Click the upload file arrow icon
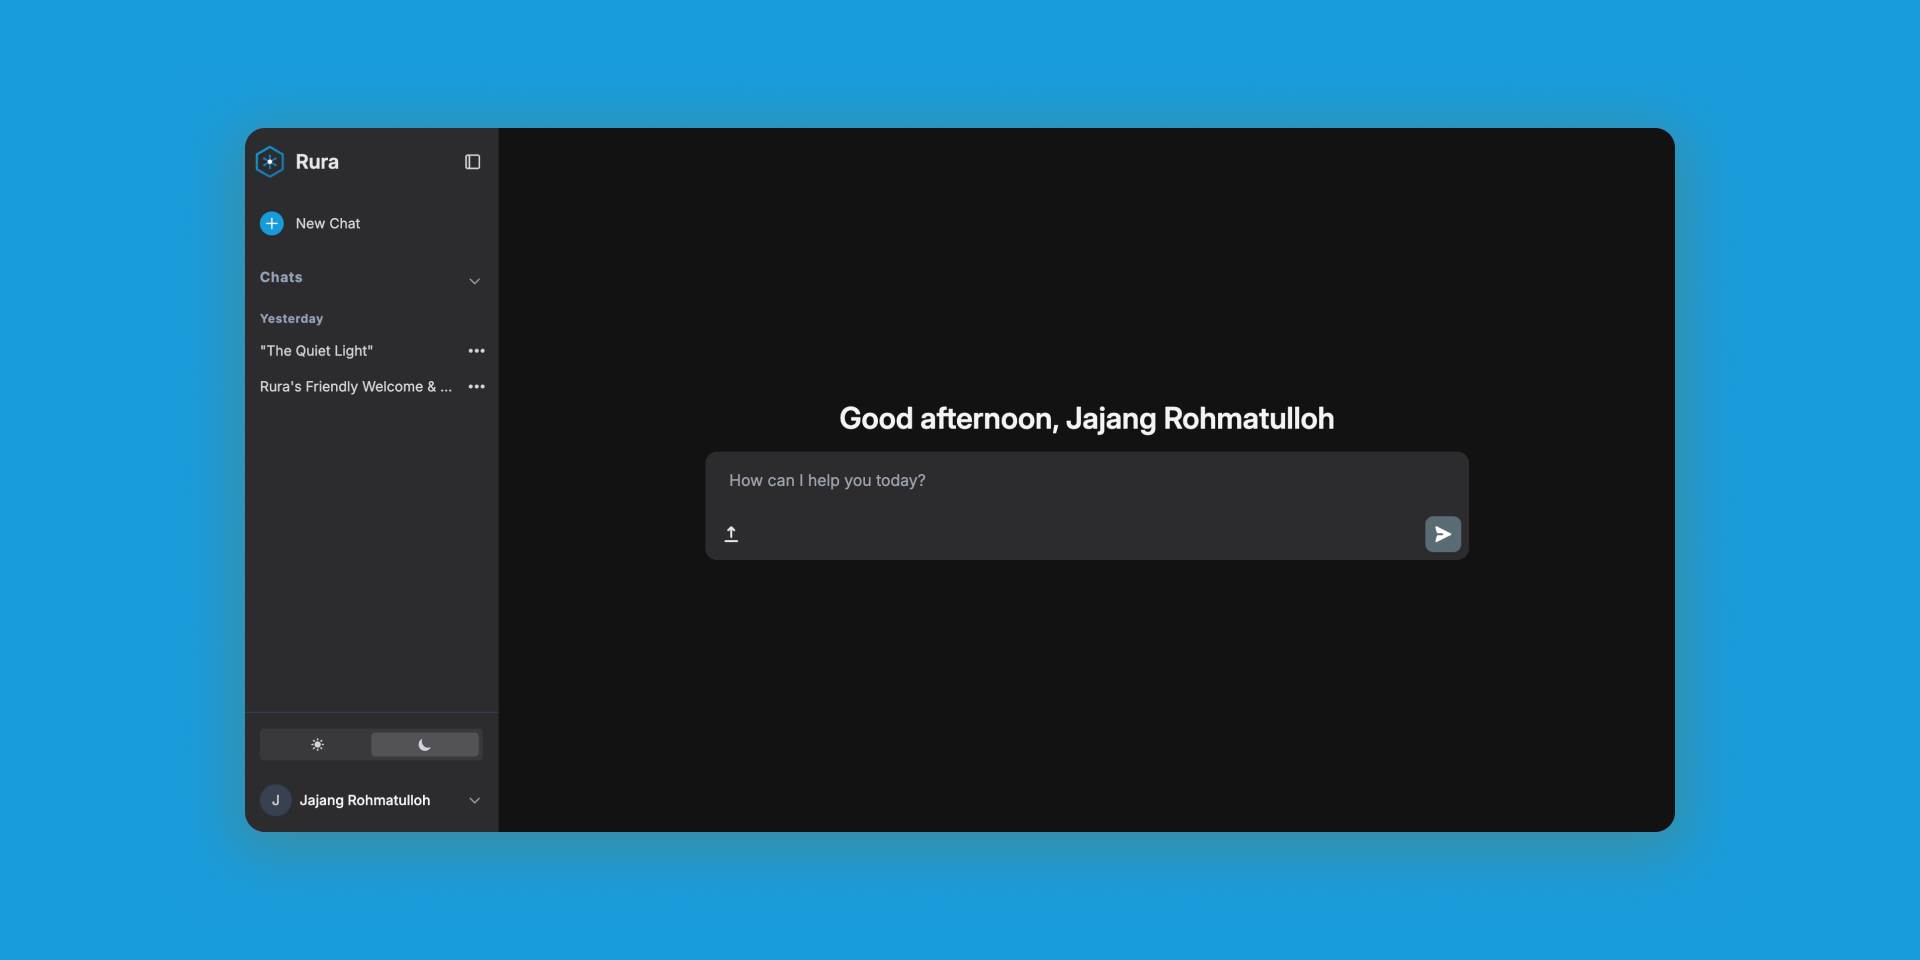This screenshot has height=960, width=1920. 731,534
